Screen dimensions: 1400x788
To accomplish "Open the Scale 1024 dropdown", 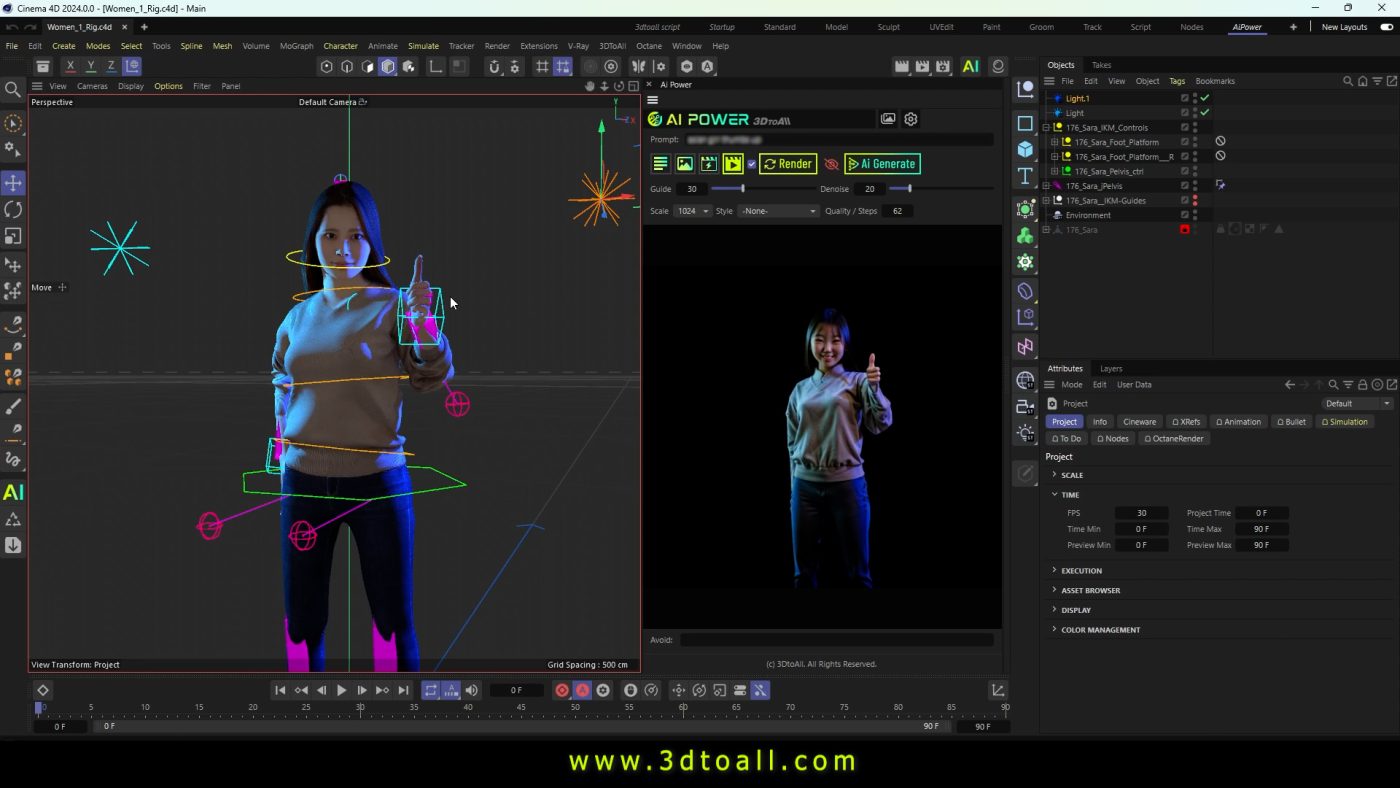I will [x=693, y=211].
